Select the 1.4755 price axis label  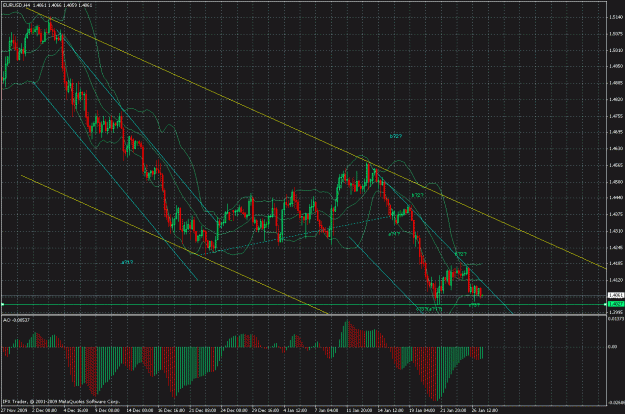(616, 116)
